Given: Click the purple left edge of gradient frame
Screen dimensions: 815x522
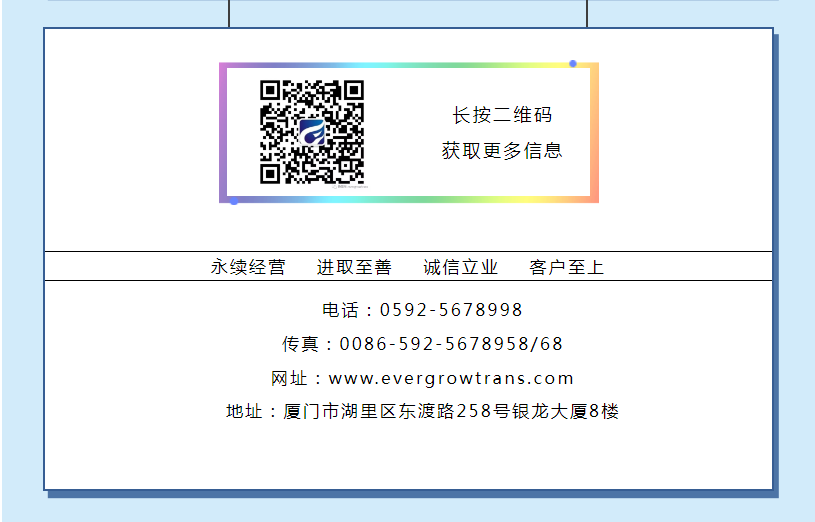Looking at the screenshot, I should click(x=223, y=132).
